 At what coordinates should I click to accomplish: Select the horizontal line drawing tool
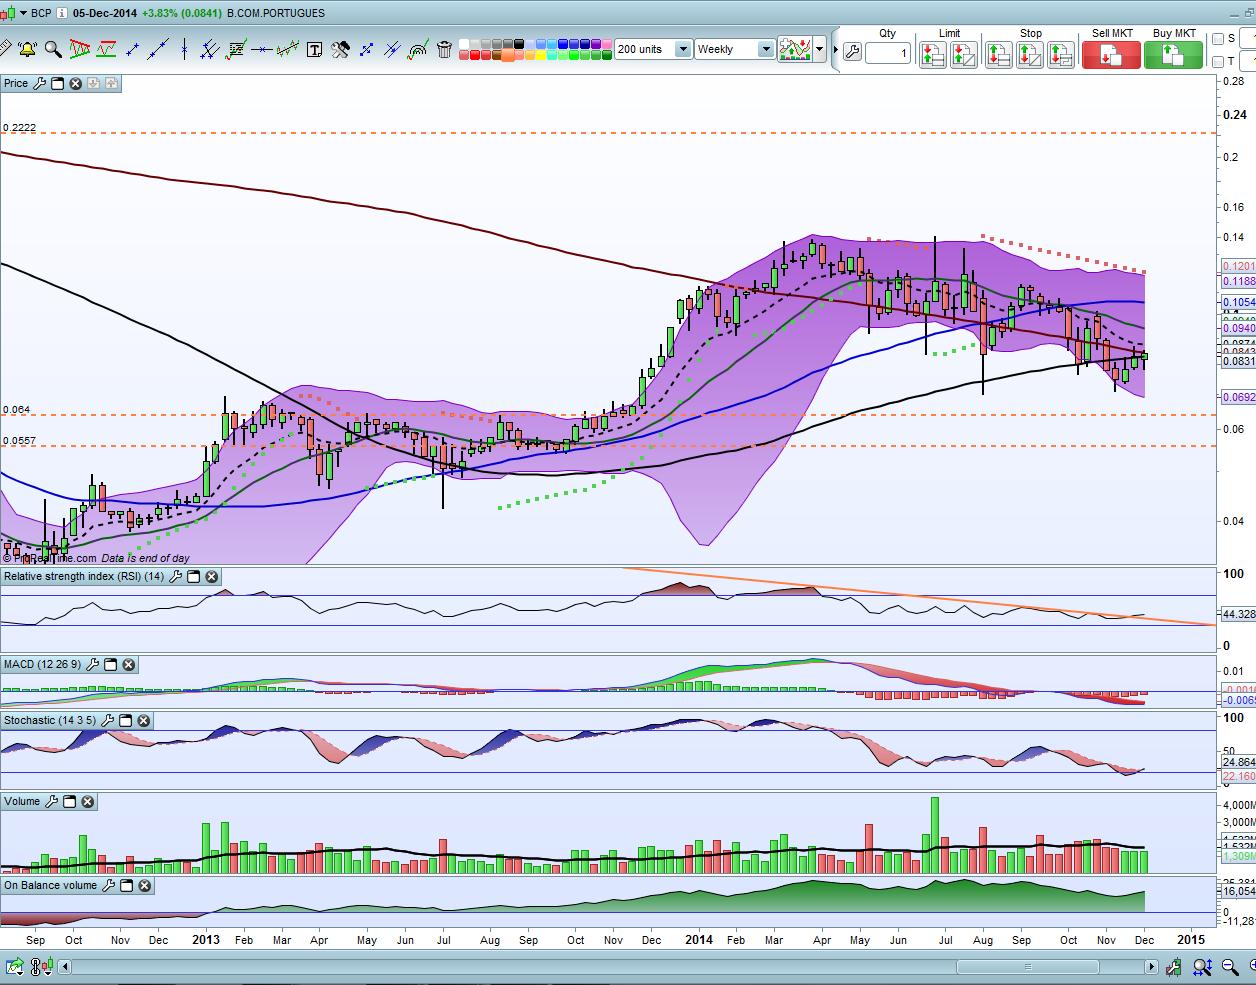262,49
